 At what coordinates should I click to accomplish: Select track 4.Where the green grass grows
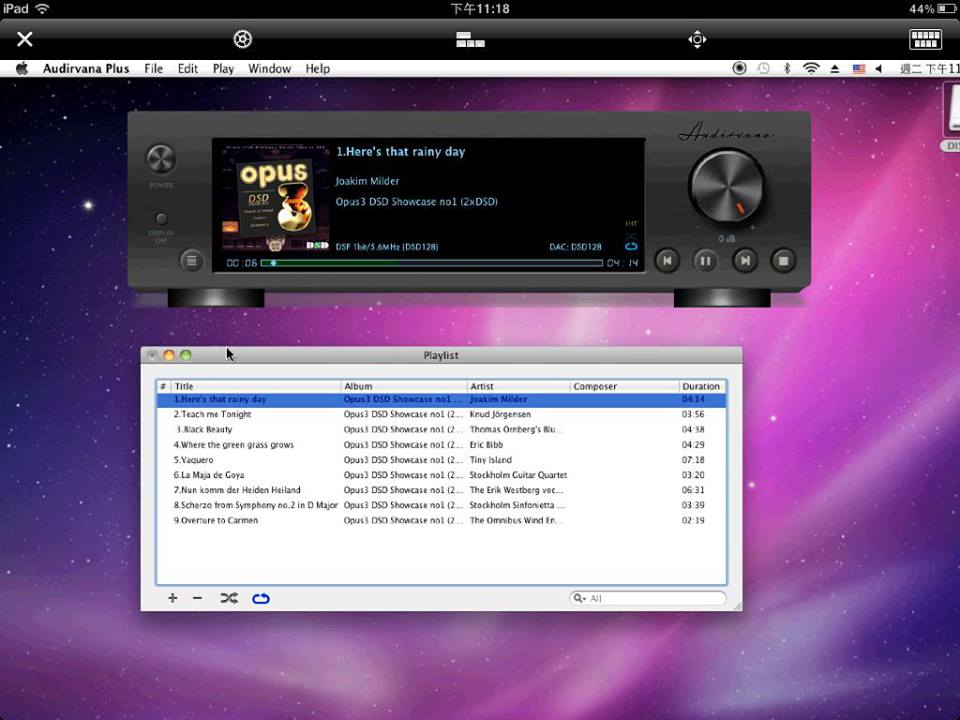pyautogui.click(x=441, y=445)
